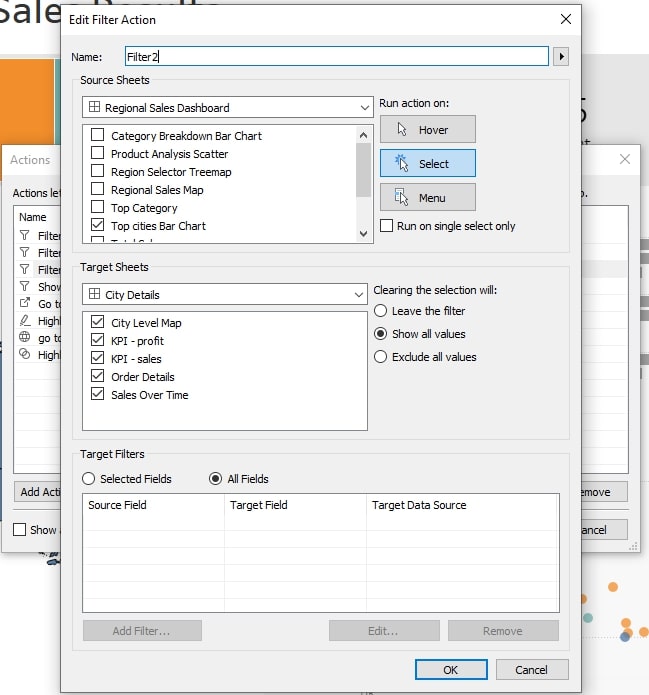Uncheck Top cities Bar Chart source sheet
The image size is (649, 695).
coord(98,225)
